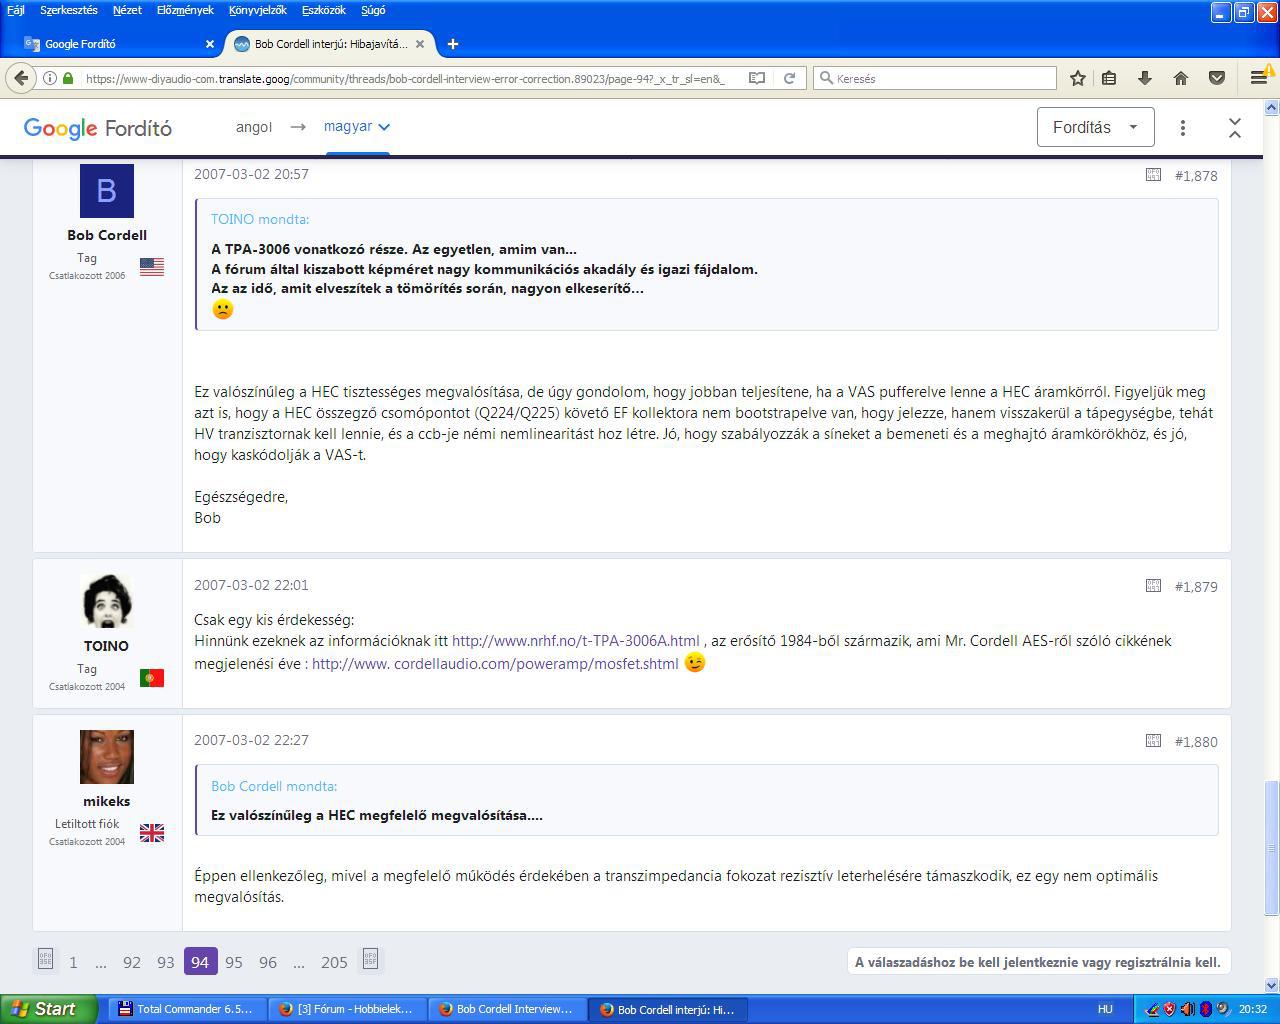The image size is (1280, 1024).
Task: Open the Firefox hamburger menu
Action: pos(1259,78)
